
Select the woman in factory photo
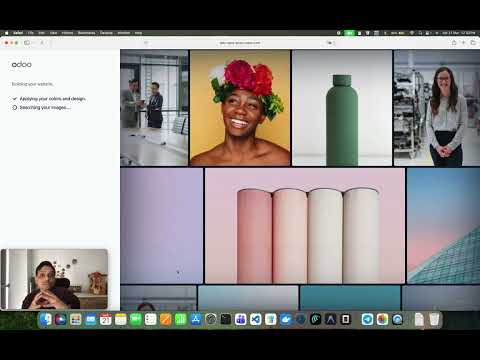(x=437, y=108)
